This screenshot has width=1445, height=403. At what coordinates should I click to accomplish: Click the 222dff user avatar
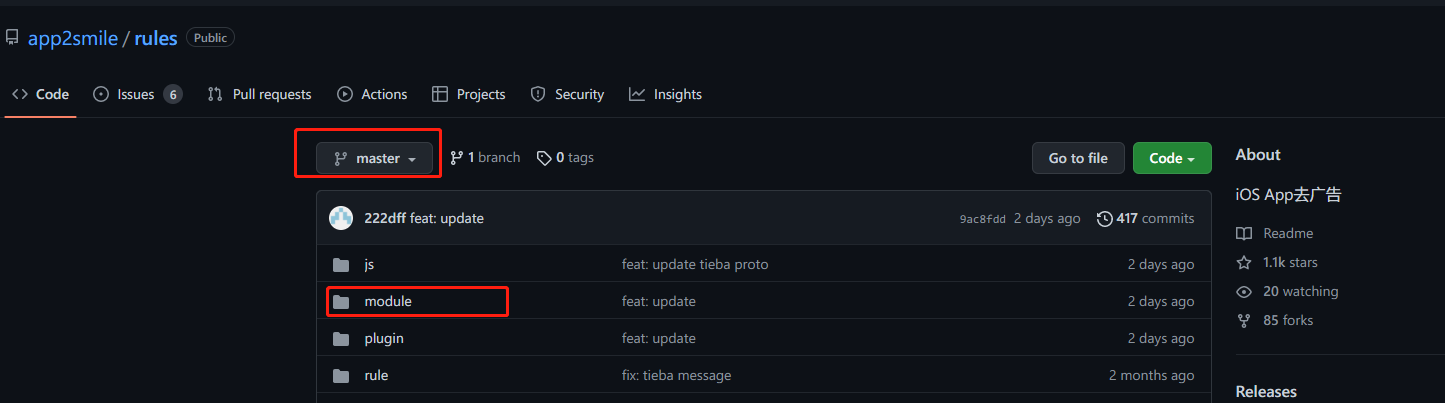point(341,218)
